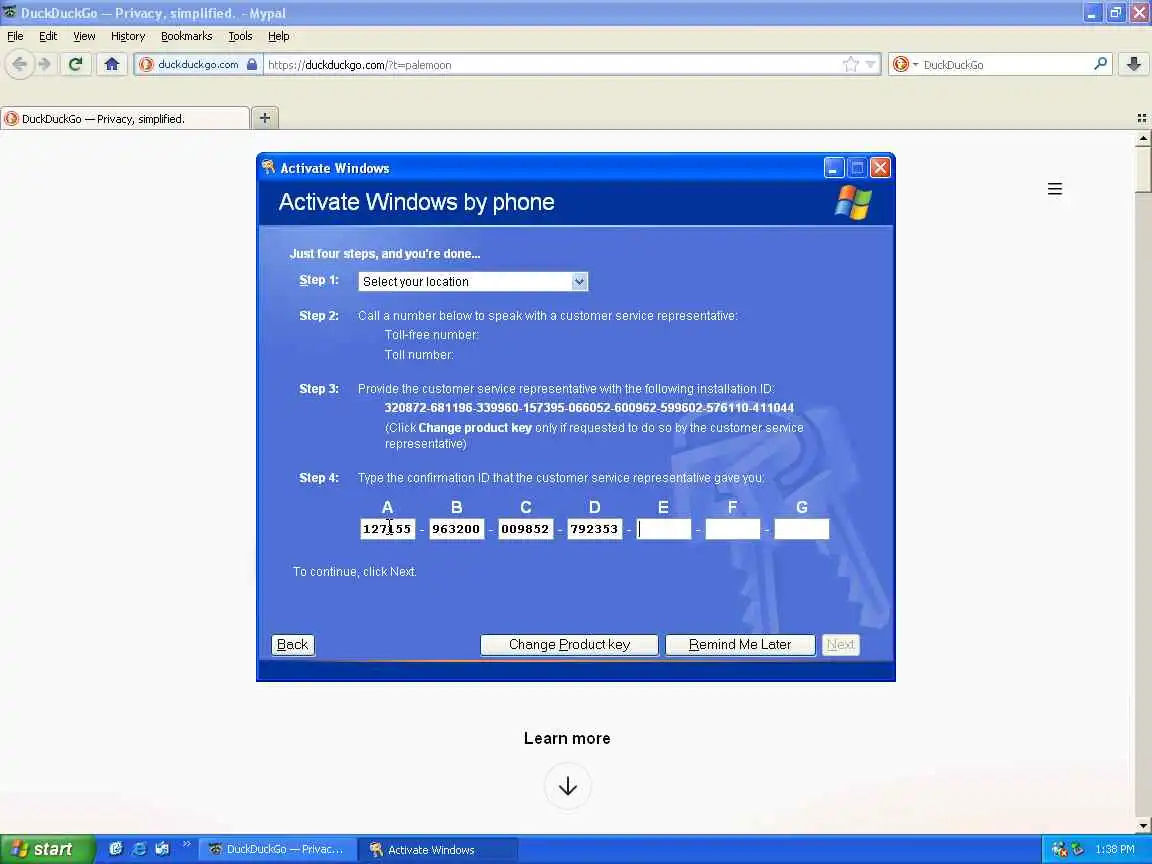
Task: Click the DuckDuckGo search box
Action: (1005, 65)
